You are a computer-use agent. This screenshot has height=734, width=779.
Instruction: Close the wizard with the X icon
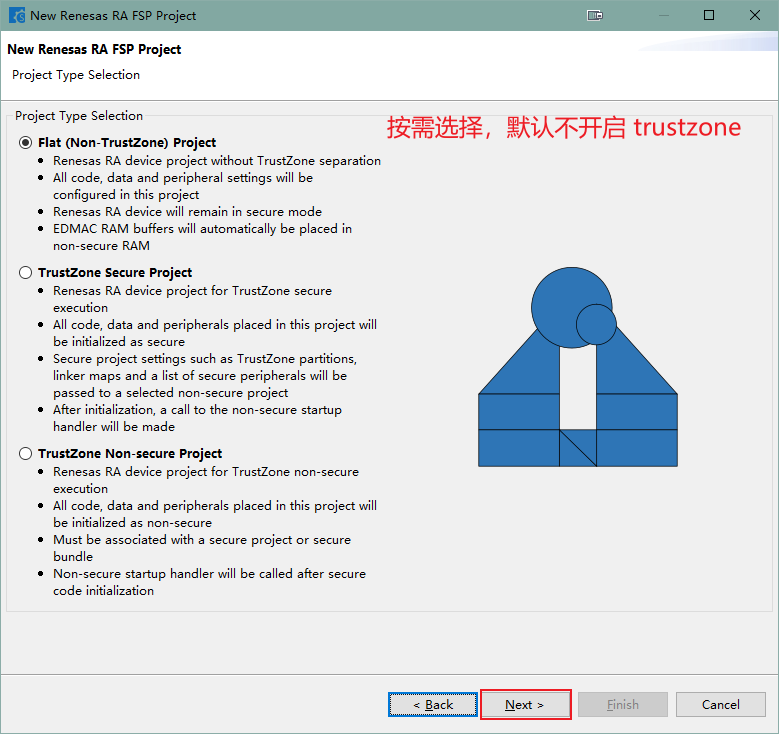755,15
